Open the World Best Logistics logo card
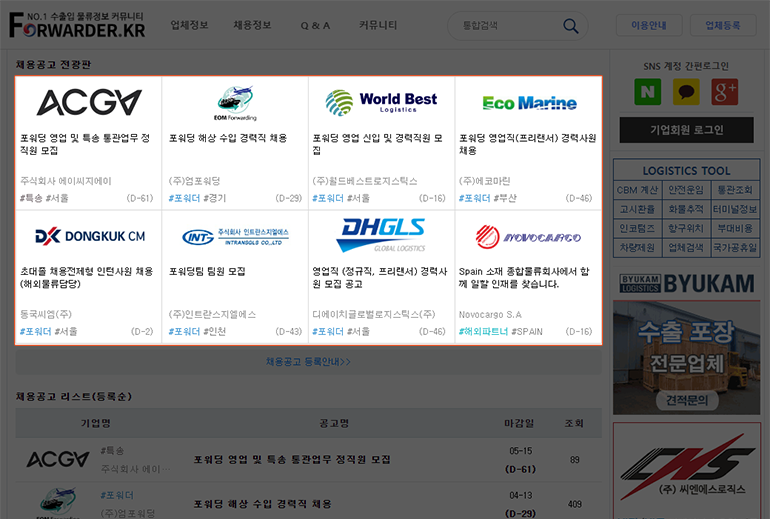The width and height of the screenshot is (770, 519). 381,102
